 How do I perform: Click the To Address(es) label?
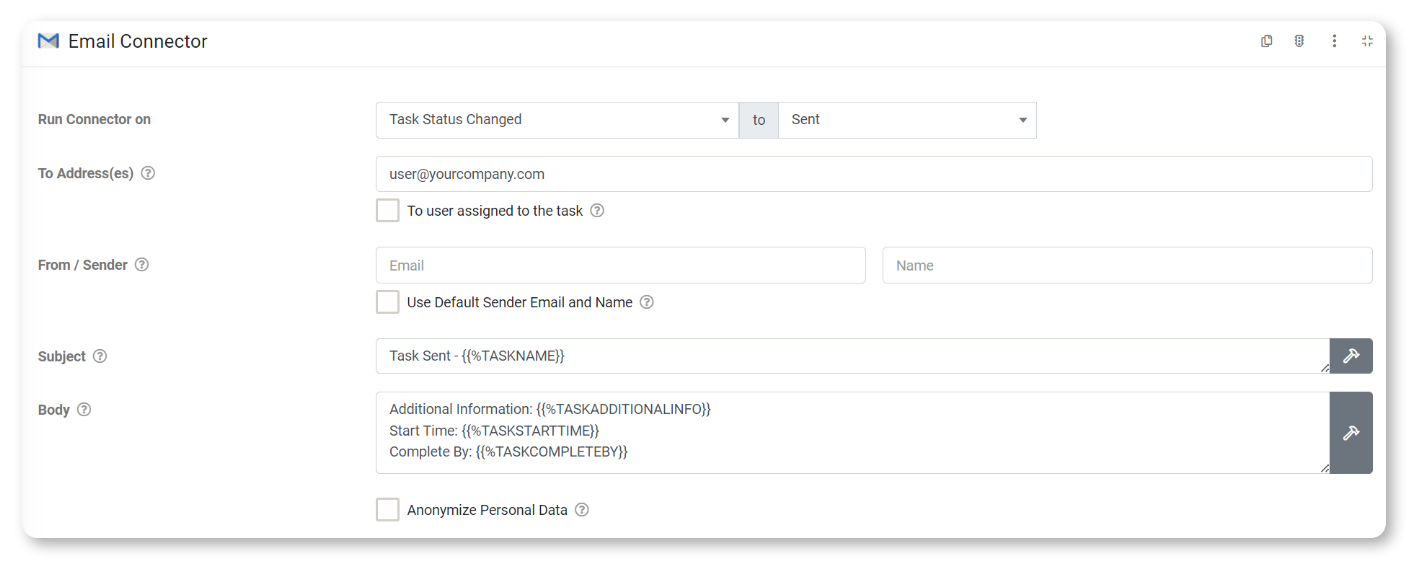(86, 173)
